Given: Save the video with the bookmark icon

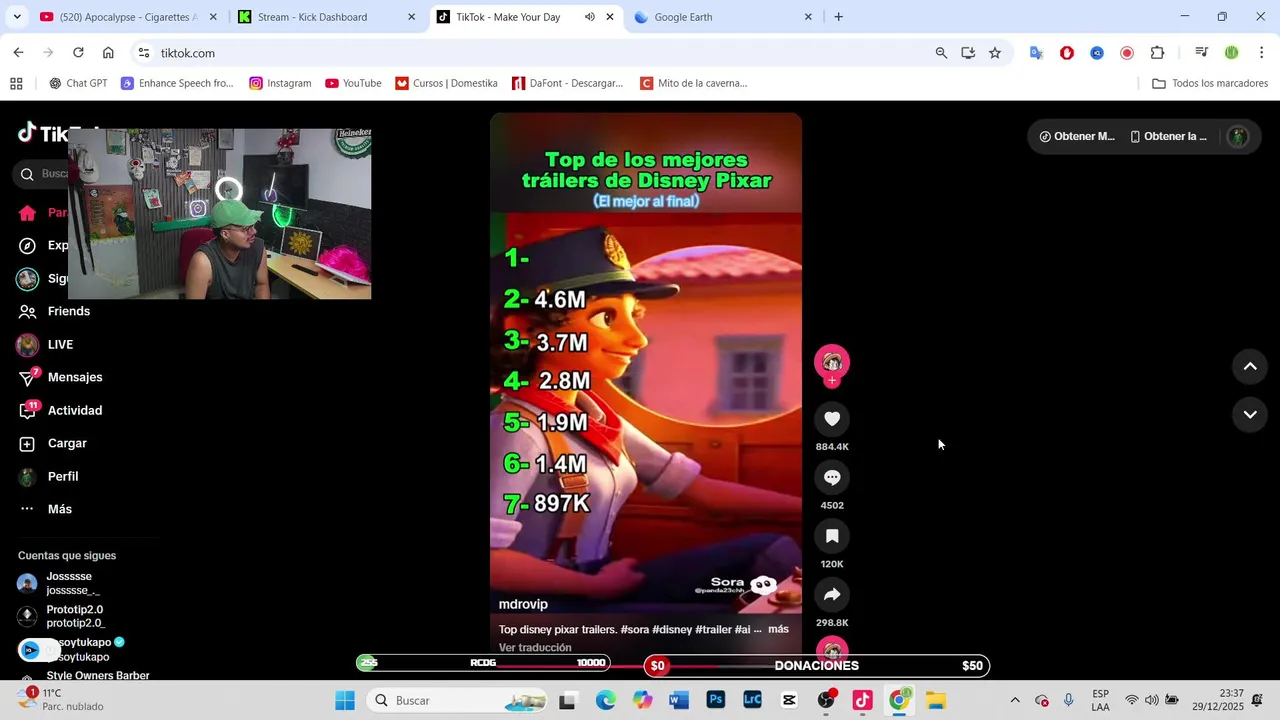Looking at the screenshot, I should [x=832, y=537].
